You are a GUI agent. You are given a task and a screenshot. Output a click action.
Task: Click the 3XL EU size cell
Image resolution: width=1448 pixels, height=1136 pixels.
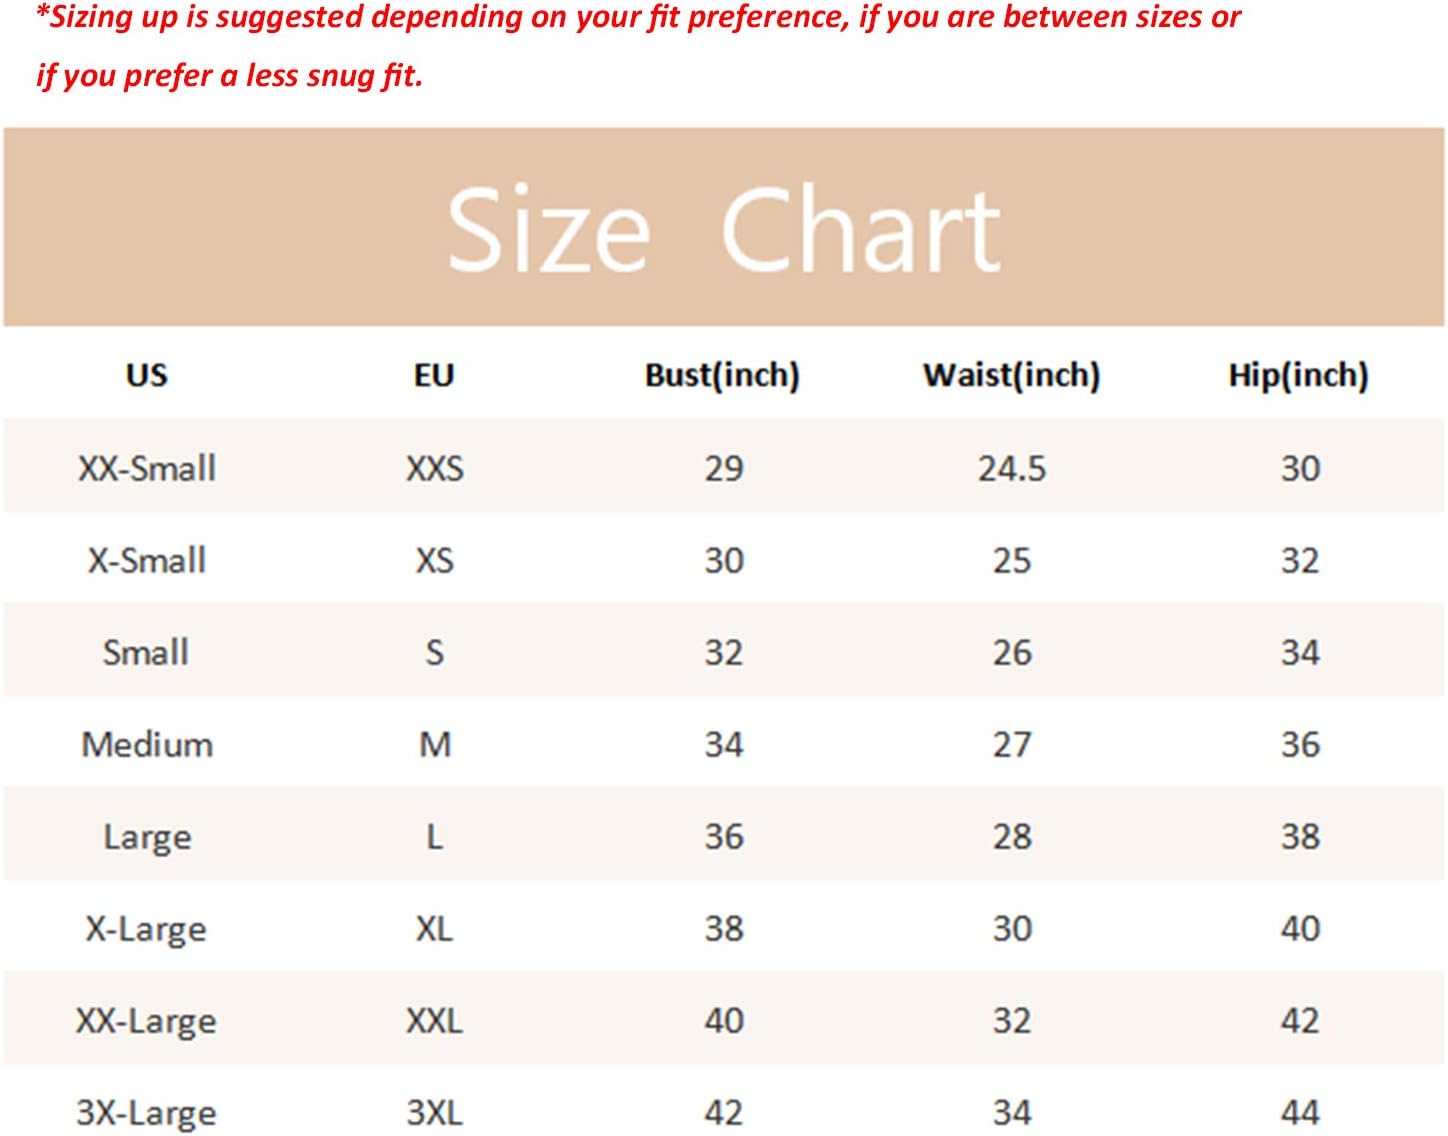coord(434,1113)
